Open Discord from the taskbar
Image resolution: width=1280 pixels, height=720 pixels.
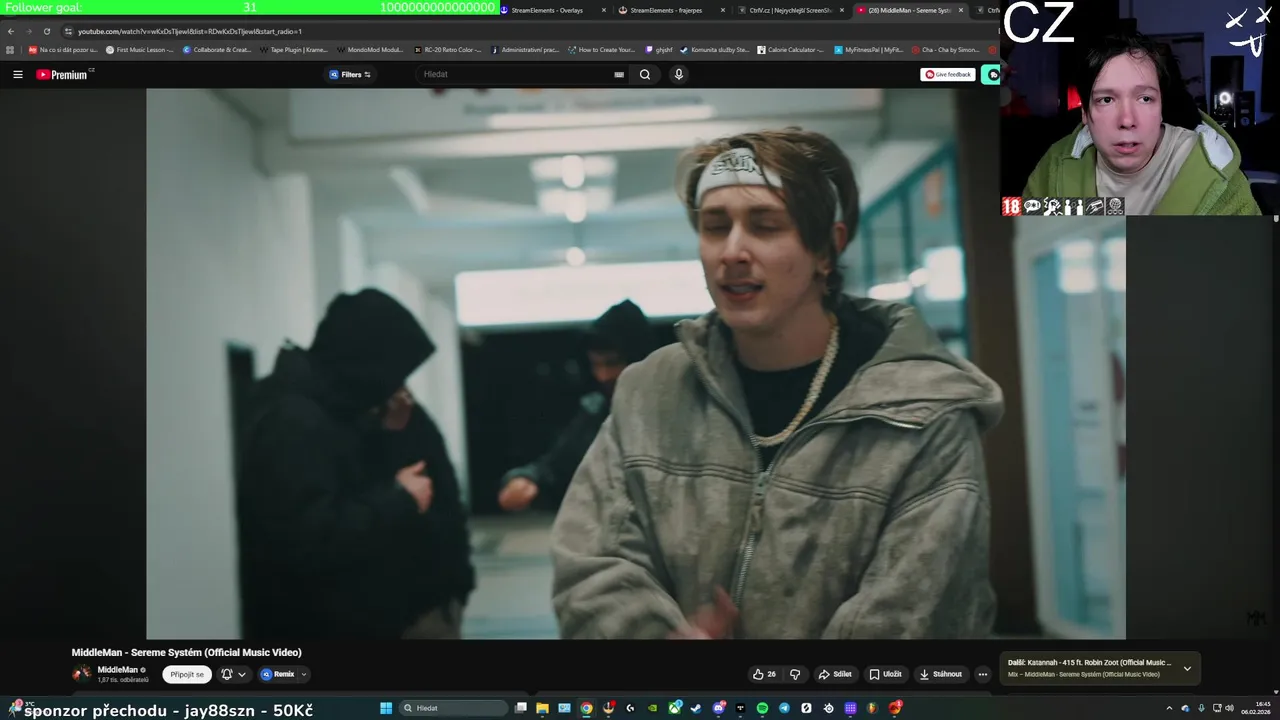pyautogui.click(x=718, y=708)
